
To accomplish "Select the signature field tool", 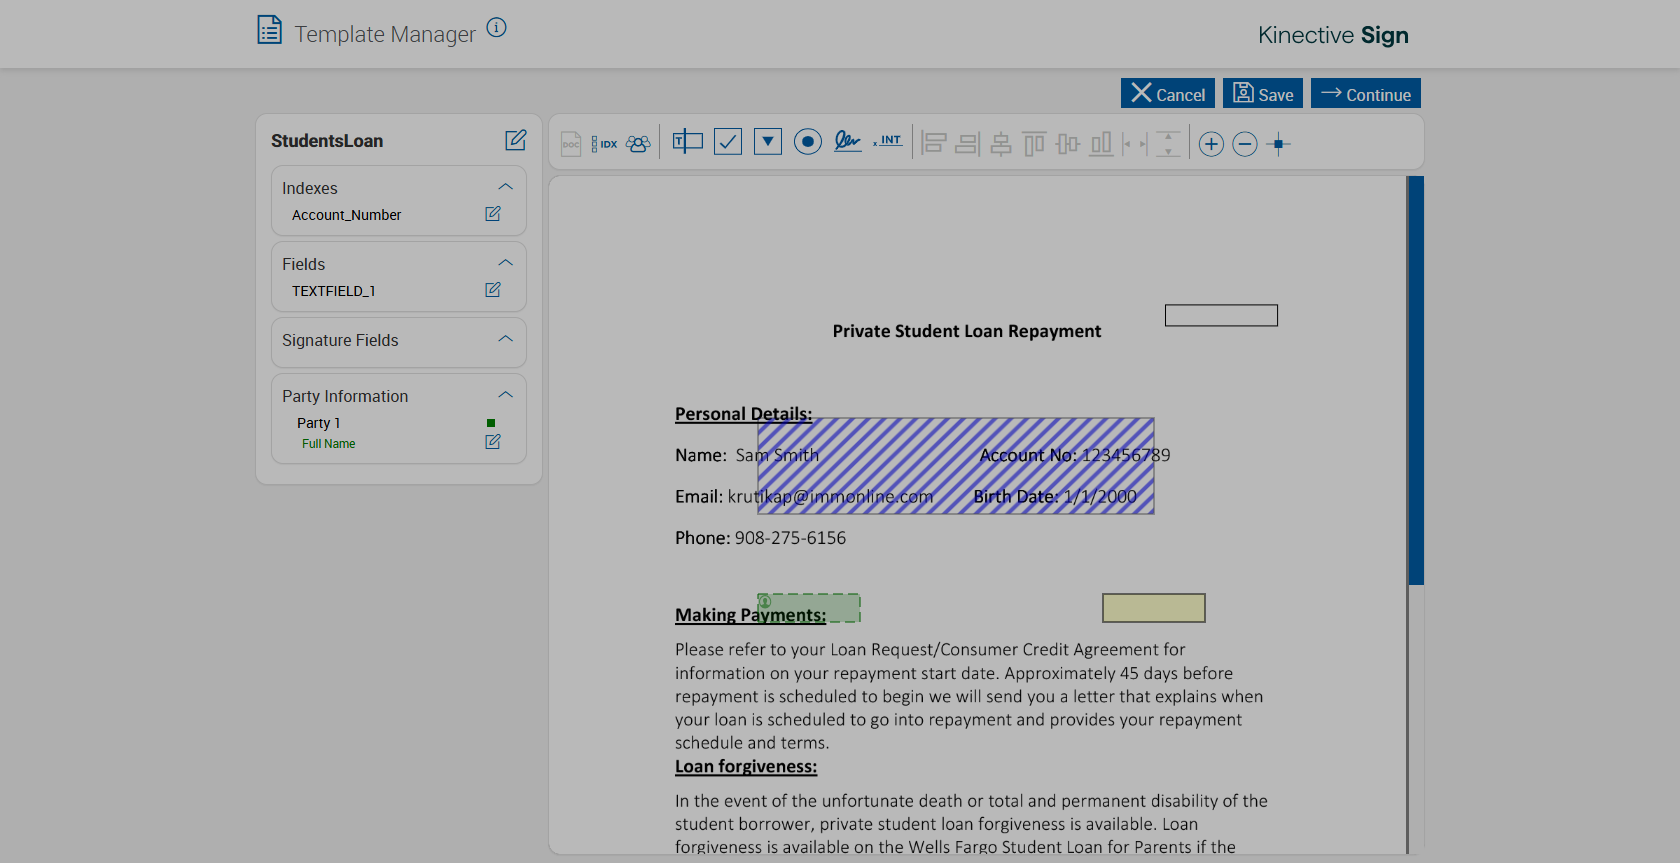I will [848, 141].
